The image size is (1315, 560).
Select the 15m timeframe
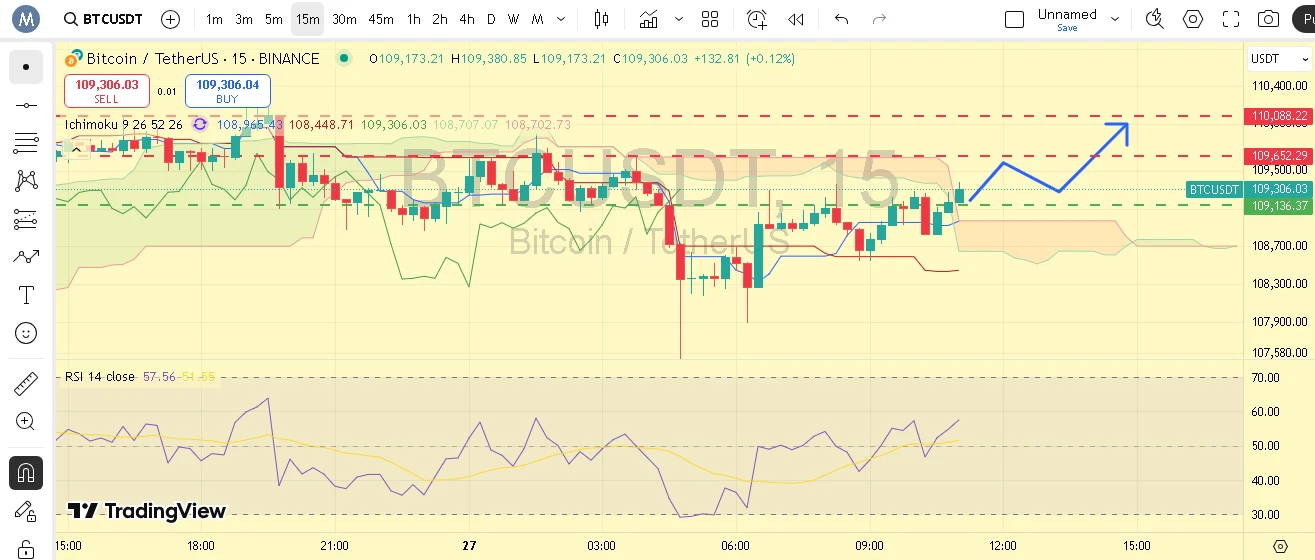click(x=308, y=19)
